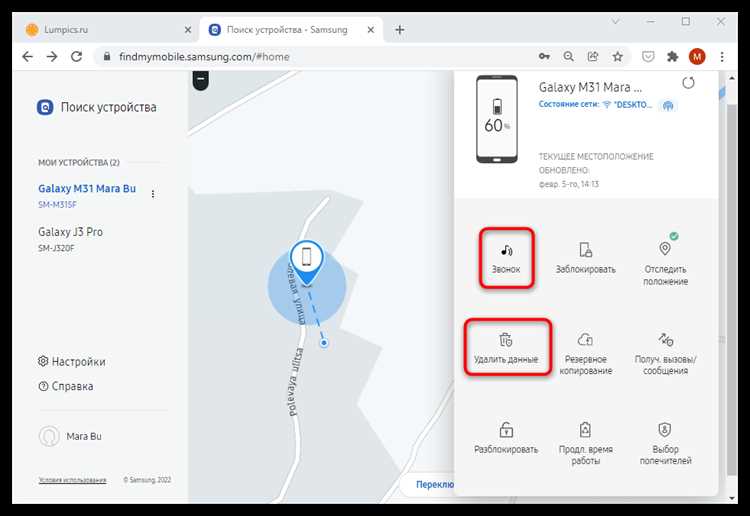
Task: Open Резервное копирование backup option
Action: click(x=585, y=354)
